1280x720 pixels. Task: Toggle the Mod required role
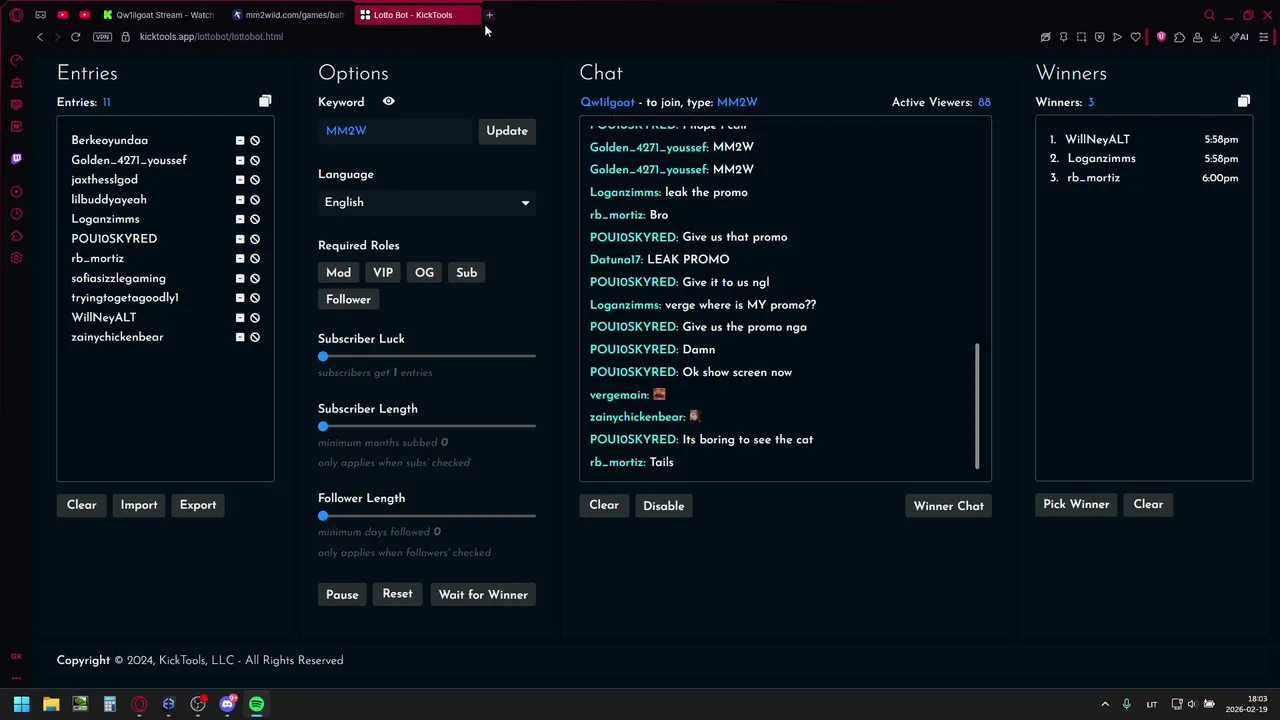(338, 273)
